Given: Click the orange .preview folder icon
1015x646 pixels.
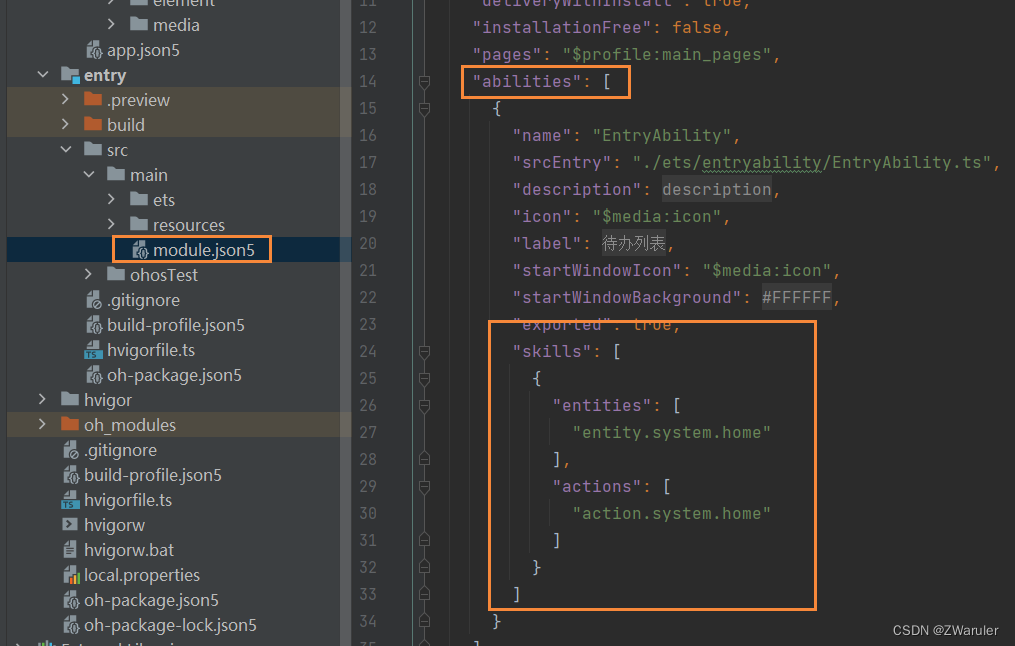Looking at the screenshot, I should click(93, 100).
